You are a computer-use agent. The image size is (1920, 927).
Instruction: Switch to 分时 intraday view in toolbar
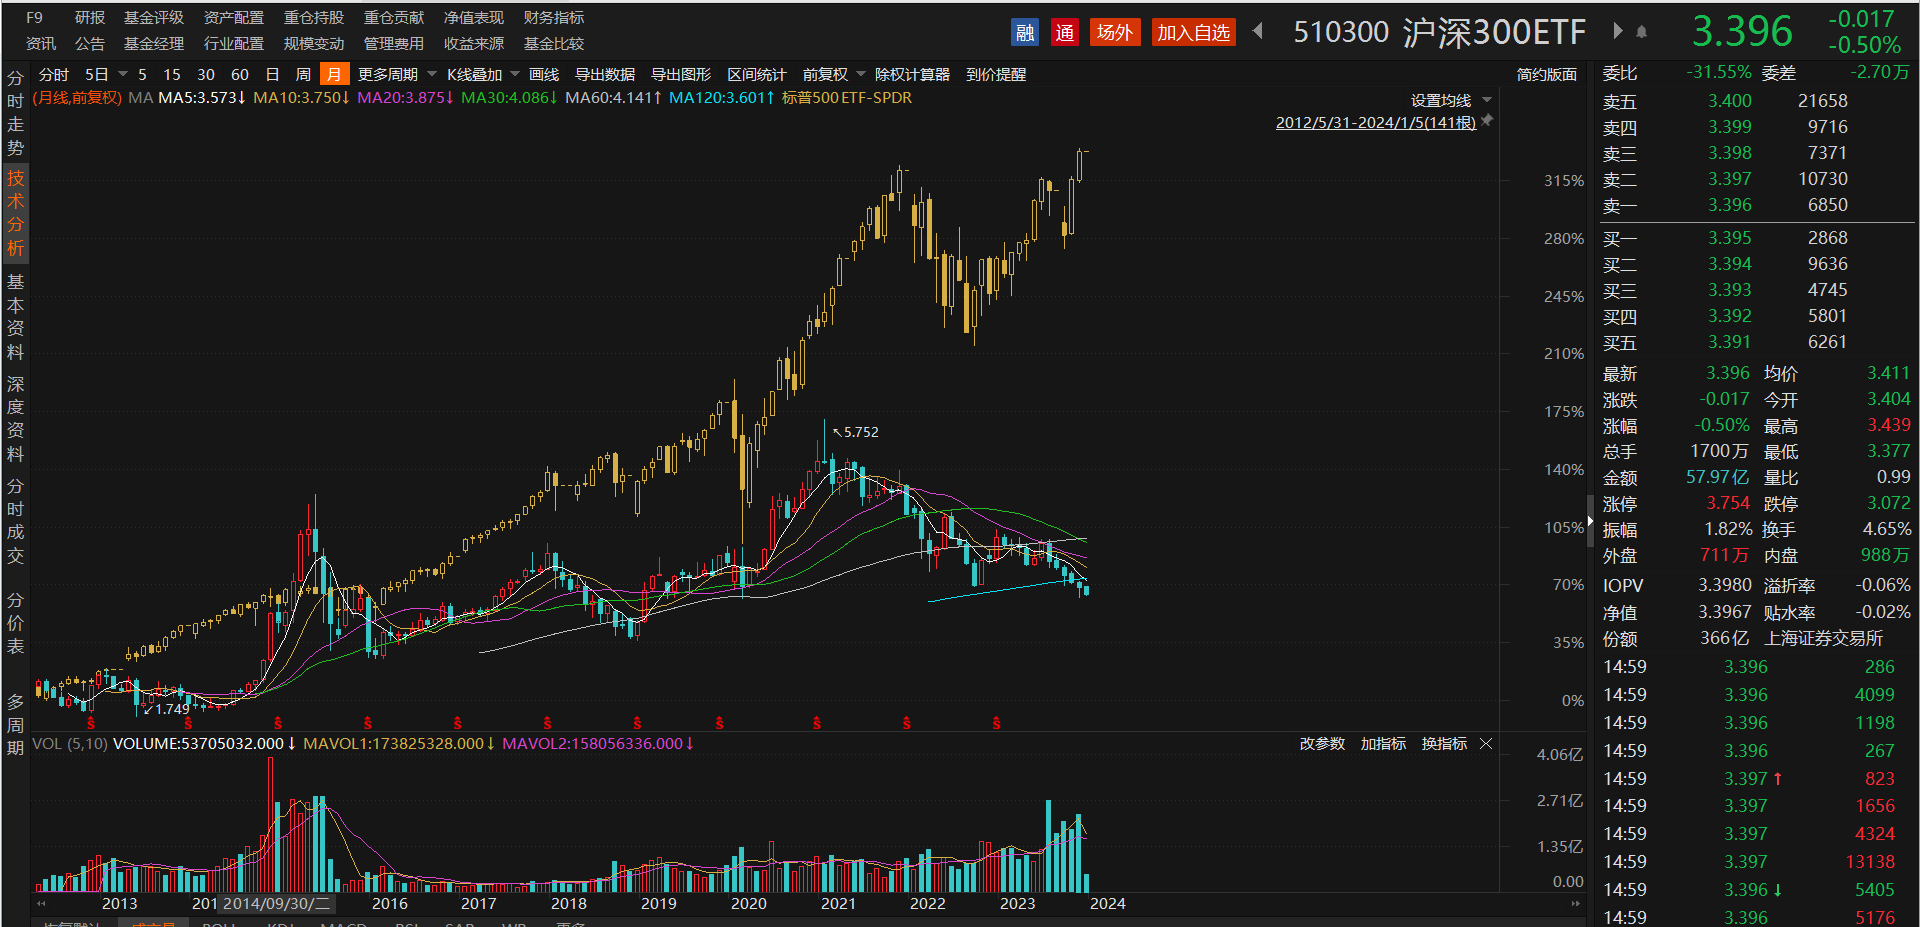click(54, 75)
